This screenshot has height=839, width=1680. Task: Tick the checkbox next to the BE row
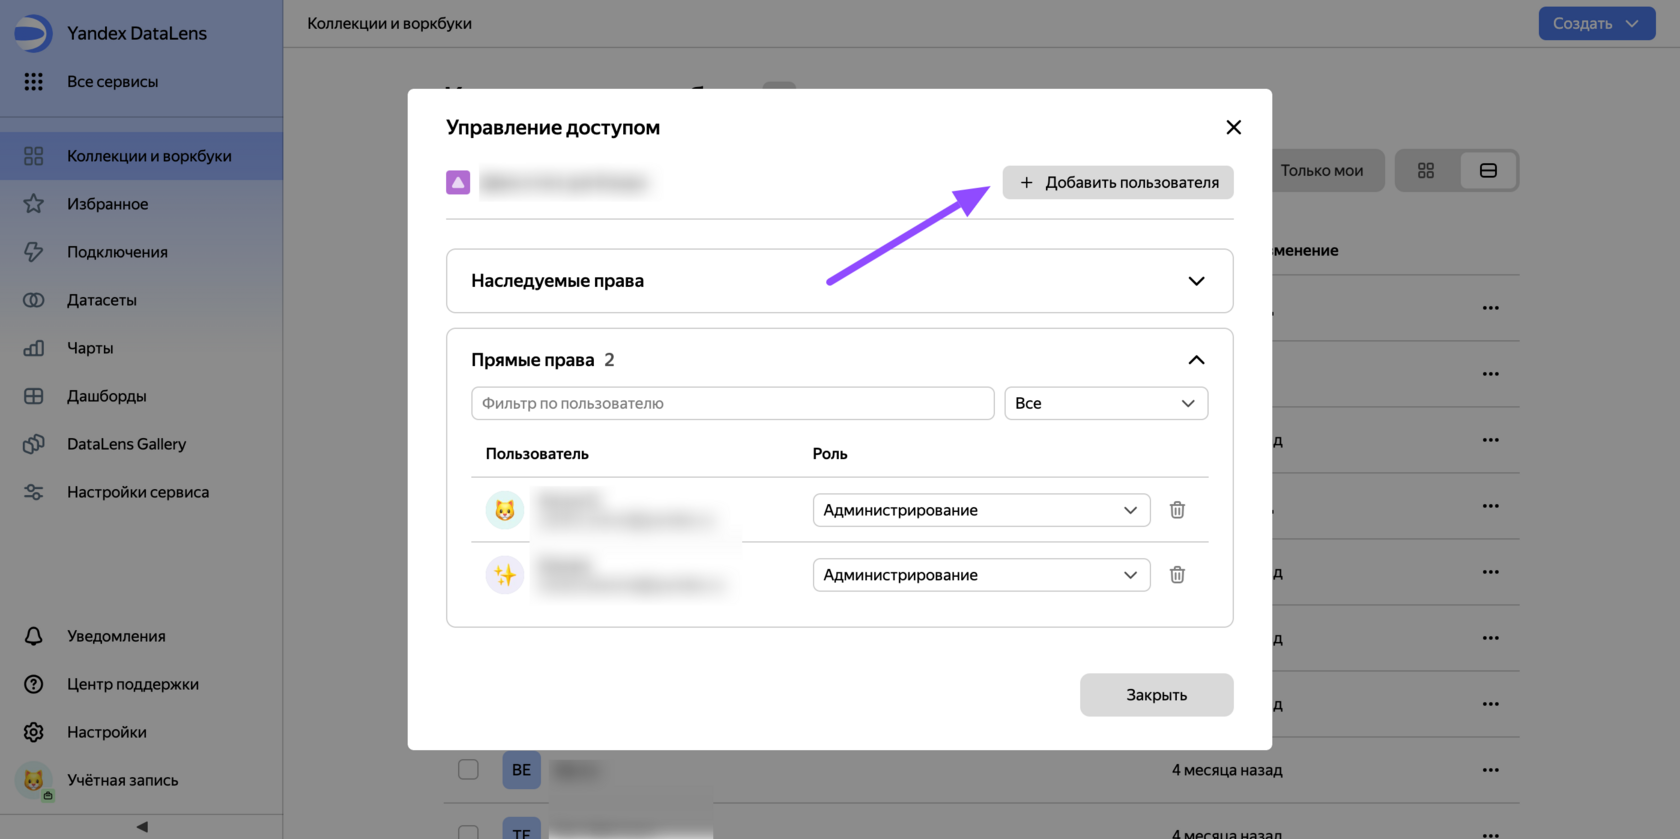click(468, 770)
